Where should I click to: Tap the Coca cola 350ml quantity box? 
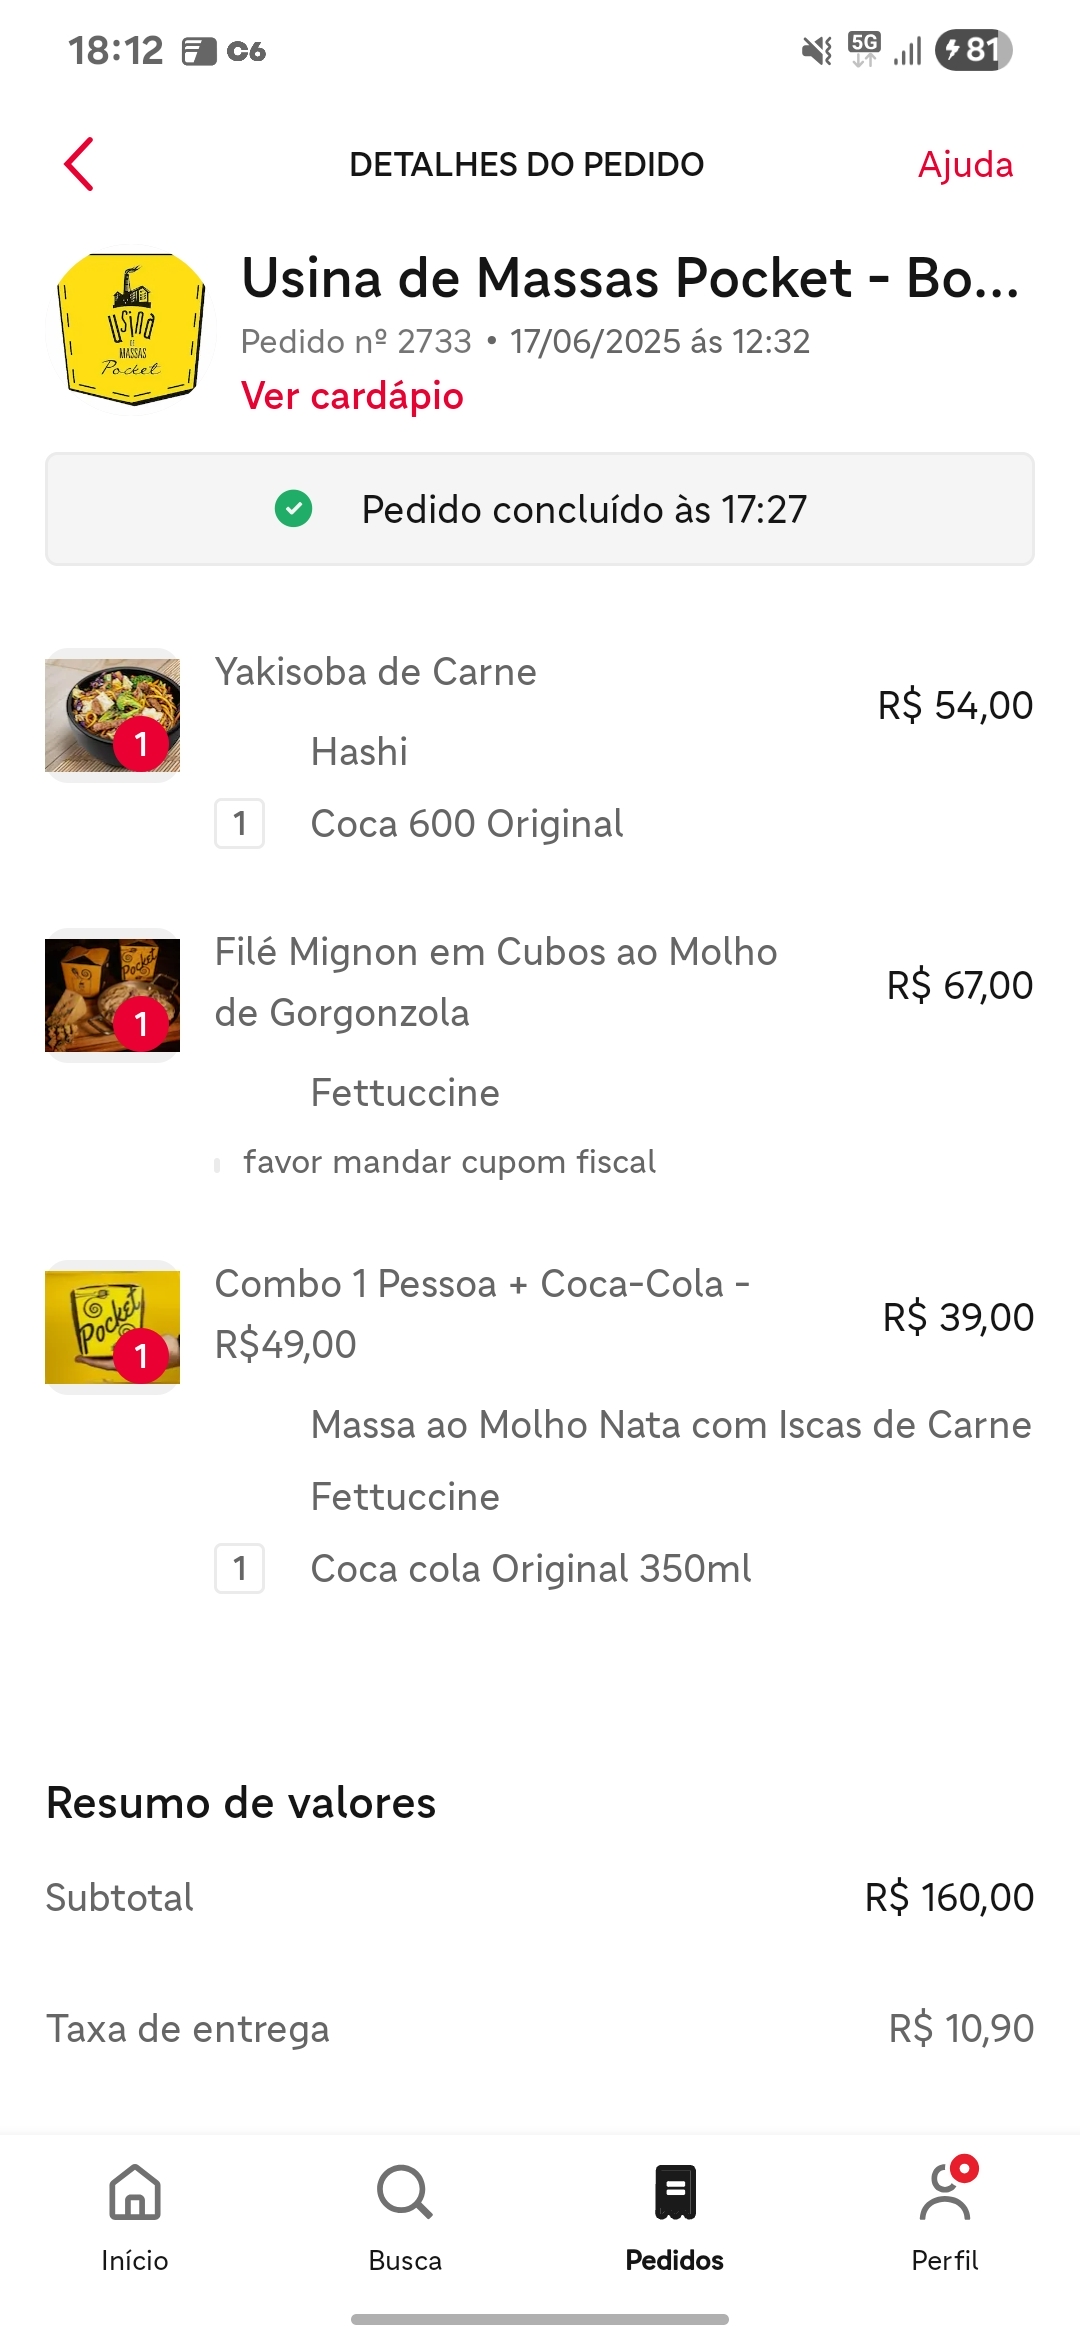point(240,1568)
